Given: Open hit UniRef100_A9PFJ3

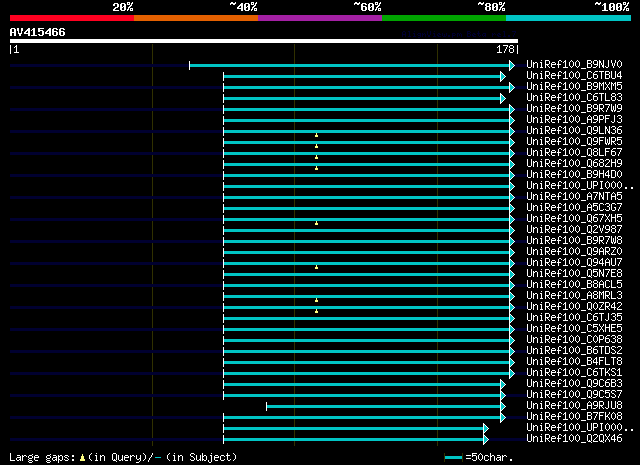Looking at the screenshot, I should click(574, 120).
